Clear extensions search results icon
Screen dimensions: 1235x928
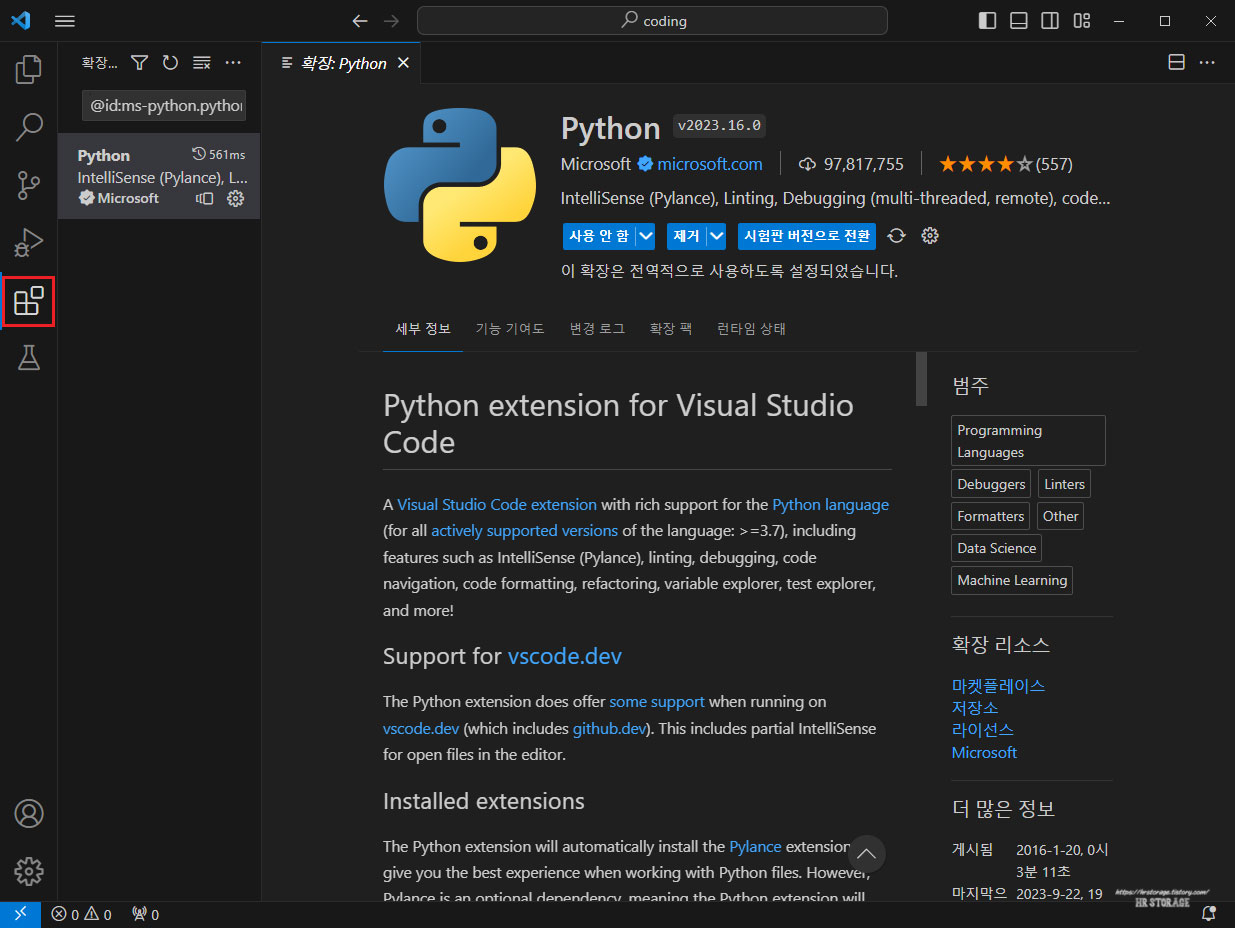[202, 63]
